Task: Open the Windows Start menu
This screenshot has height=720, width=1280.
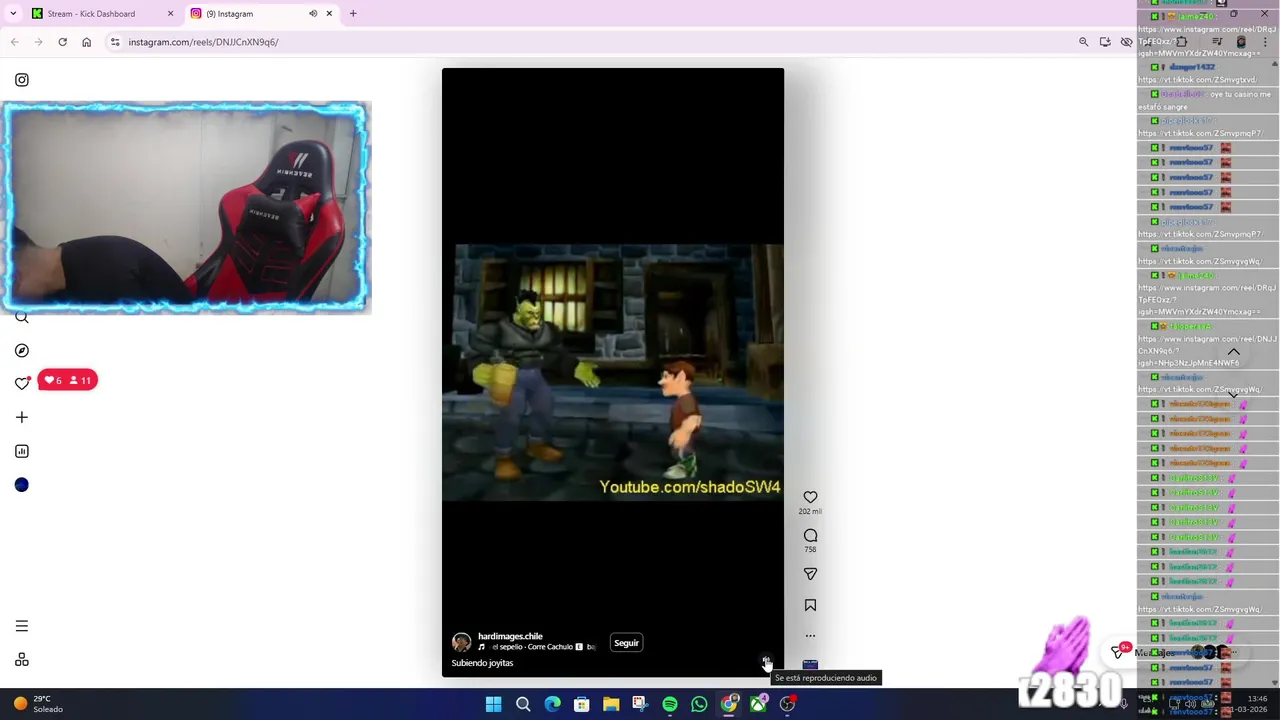Action: (x=493, y=704)
